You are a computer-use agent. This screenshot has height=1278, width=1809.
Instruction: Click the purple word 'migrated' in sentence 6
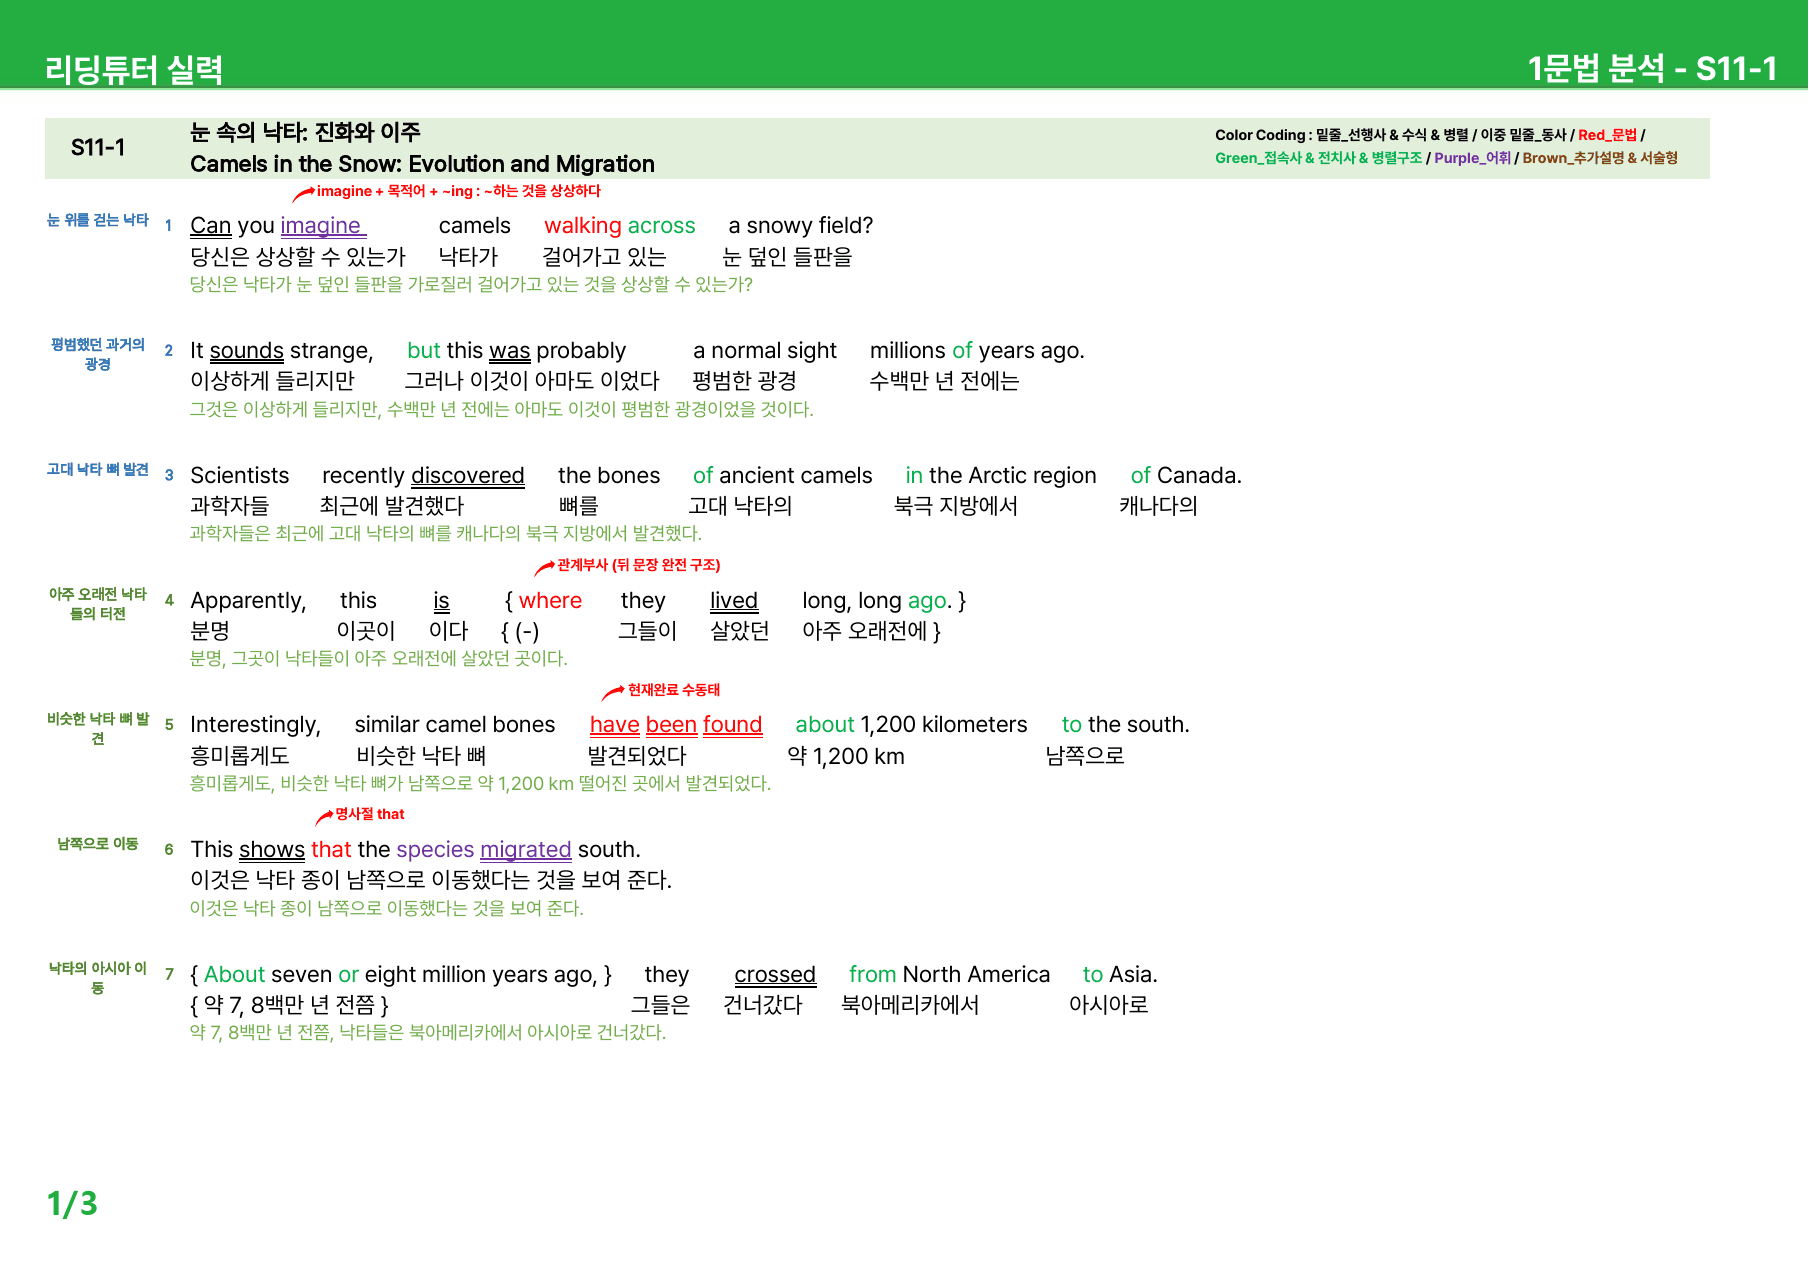tap(526, 850)
